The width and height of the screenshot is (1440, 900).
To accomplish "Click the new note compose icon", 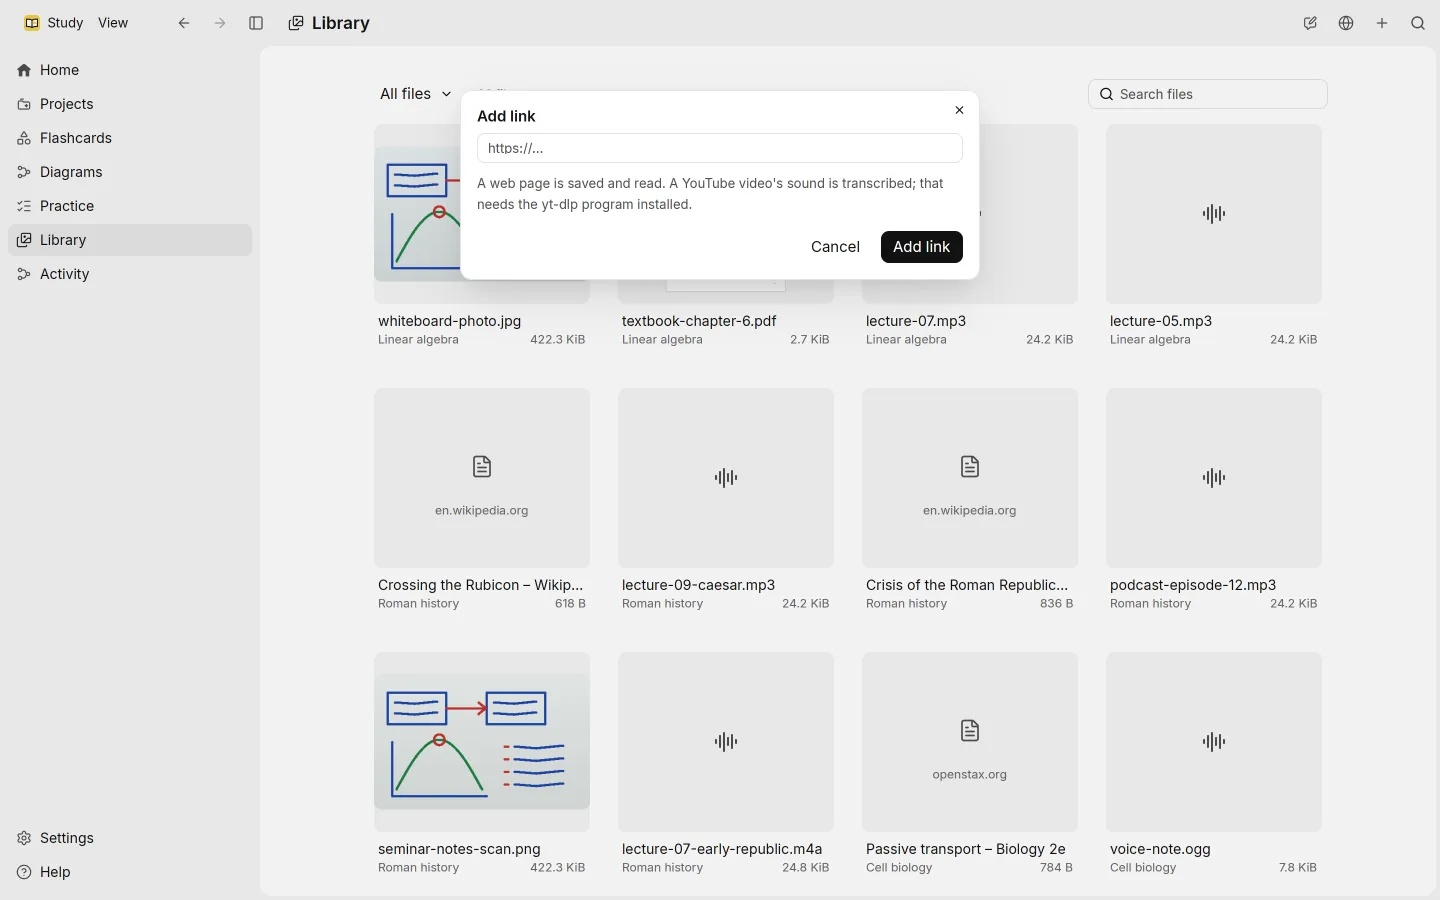I will coord(1310,23).
